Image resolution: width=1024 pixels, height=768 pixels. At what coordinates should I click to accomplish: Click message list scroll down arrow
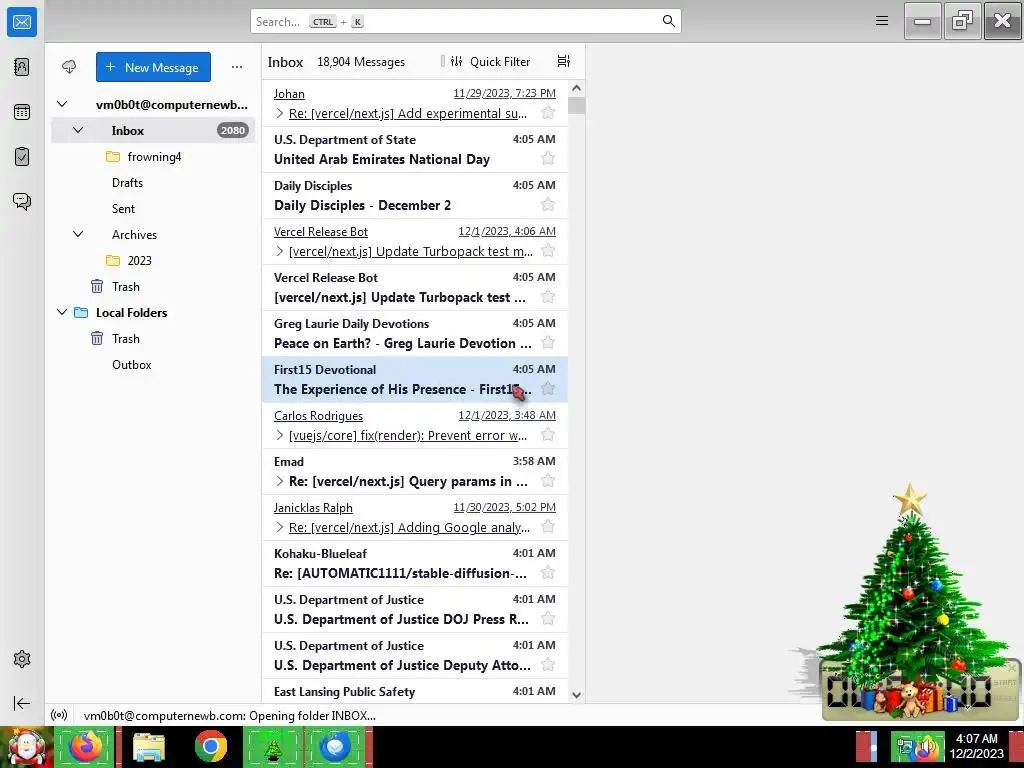click(x=576, y=695)
